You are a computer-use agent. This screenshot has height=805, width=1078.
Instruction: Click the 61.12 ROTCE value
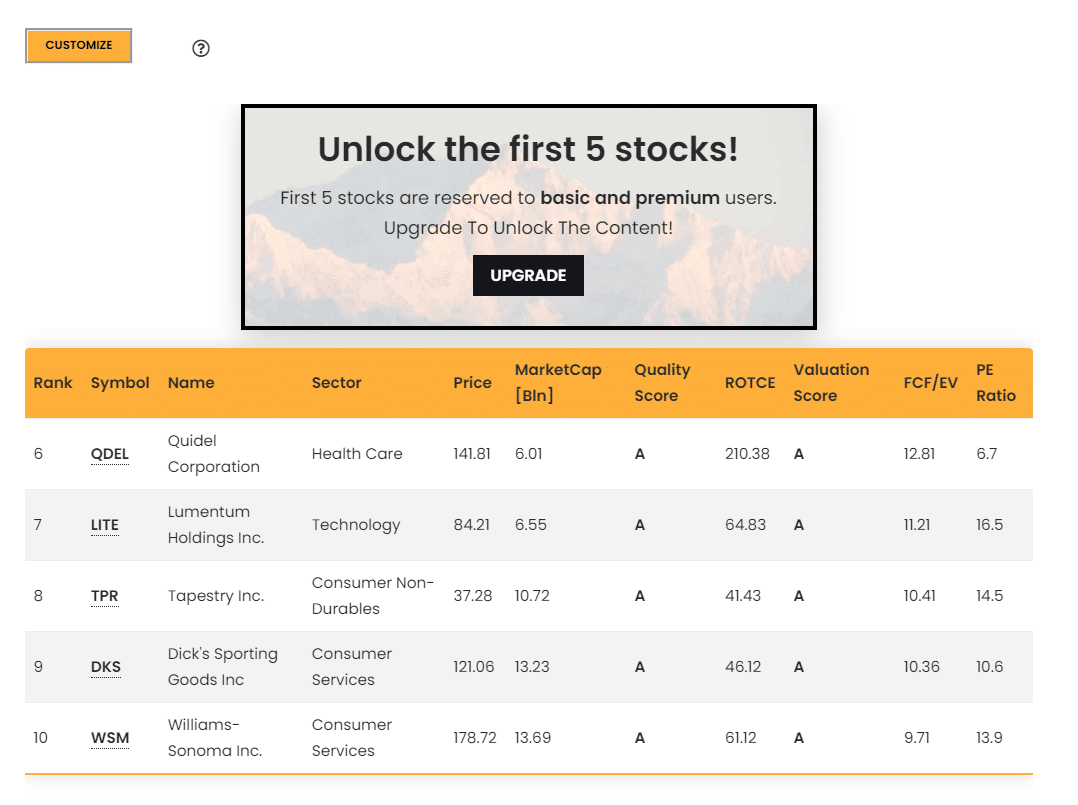coord(740,738)
